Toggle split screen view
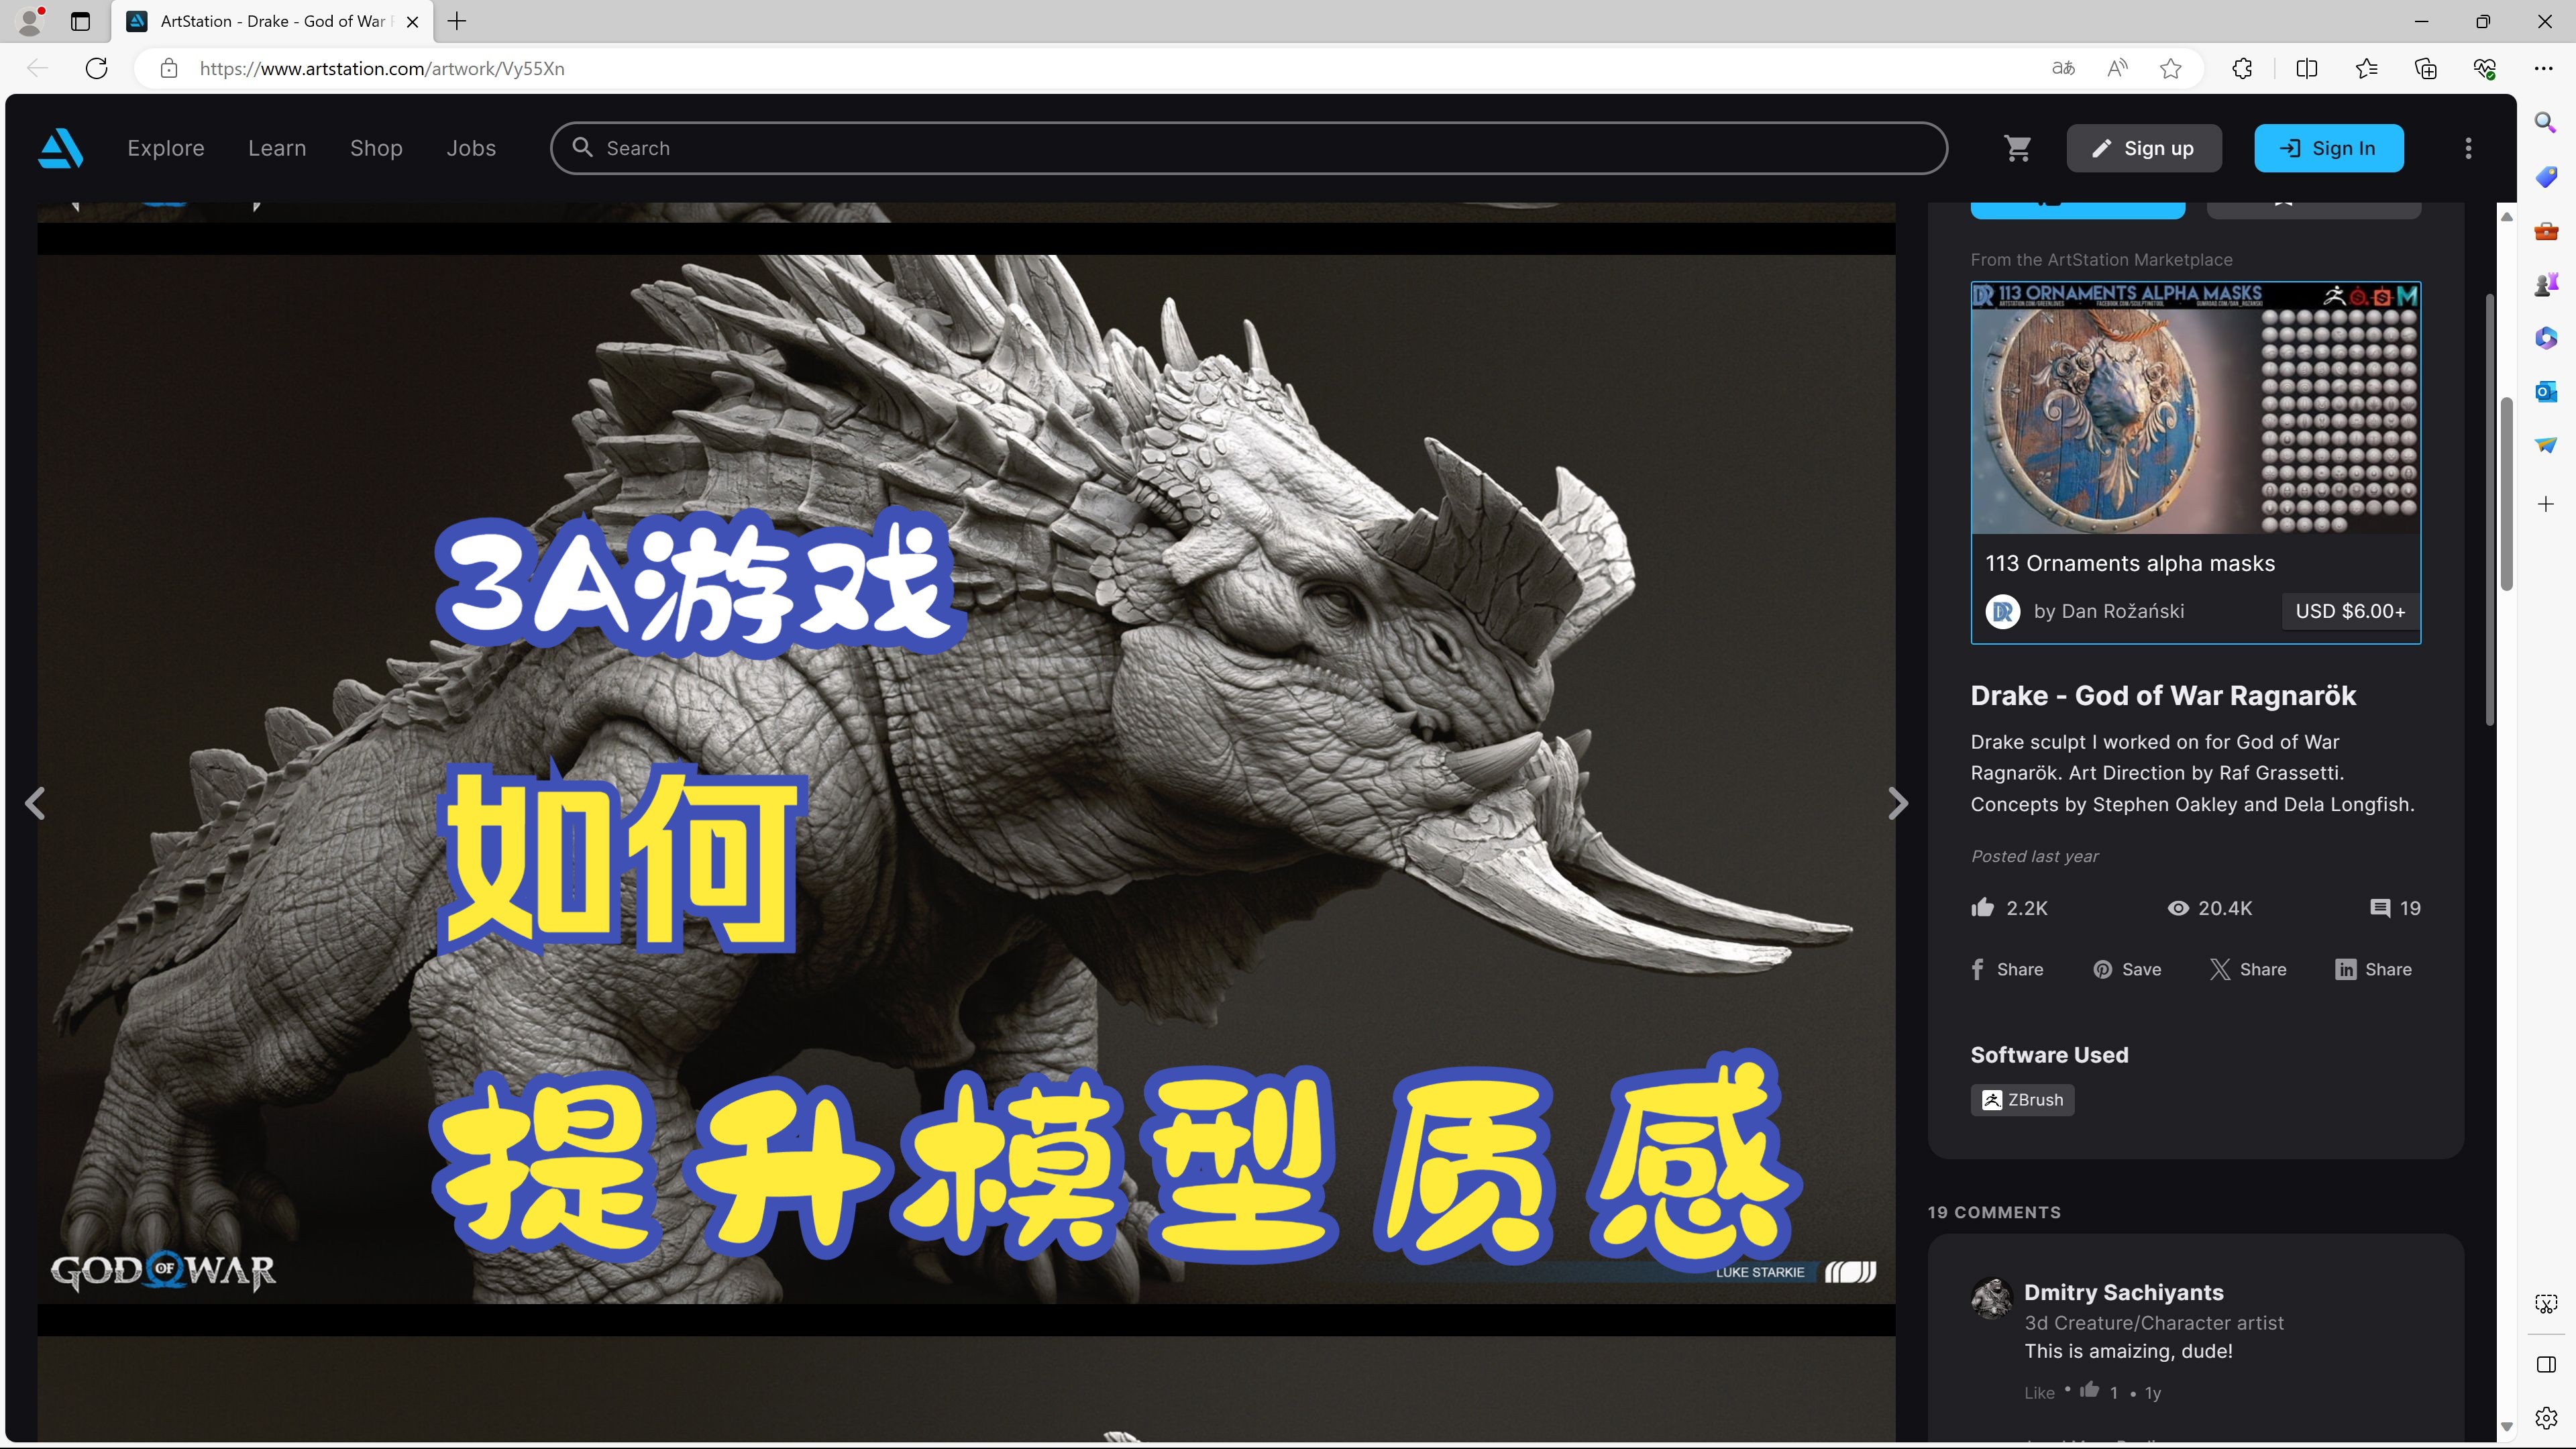Viewport: 2576px width, 1449px height. 2306,68
